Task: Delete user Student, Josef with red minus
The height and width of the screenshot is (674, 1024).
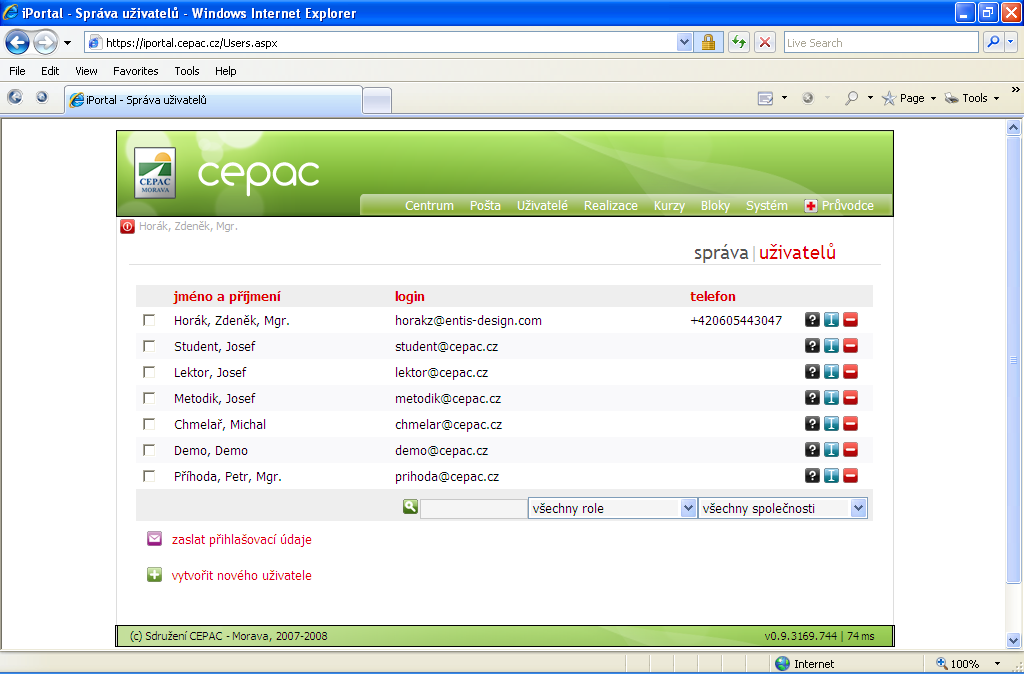Action: pos(850,346)
